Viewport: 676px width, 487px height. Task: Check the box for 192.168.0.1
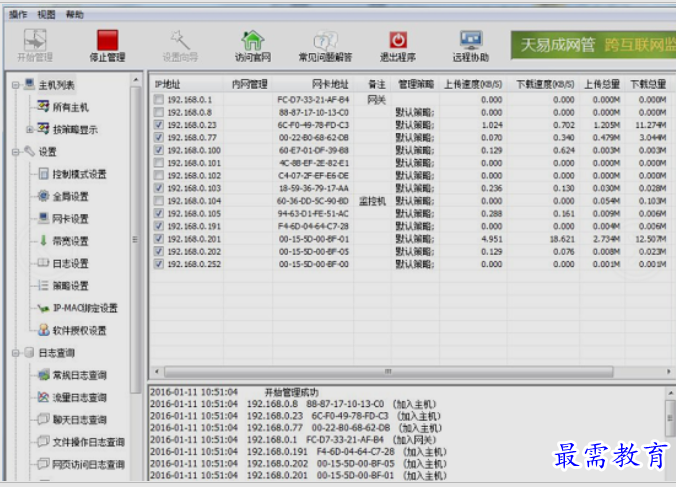[x=159, y=100]
